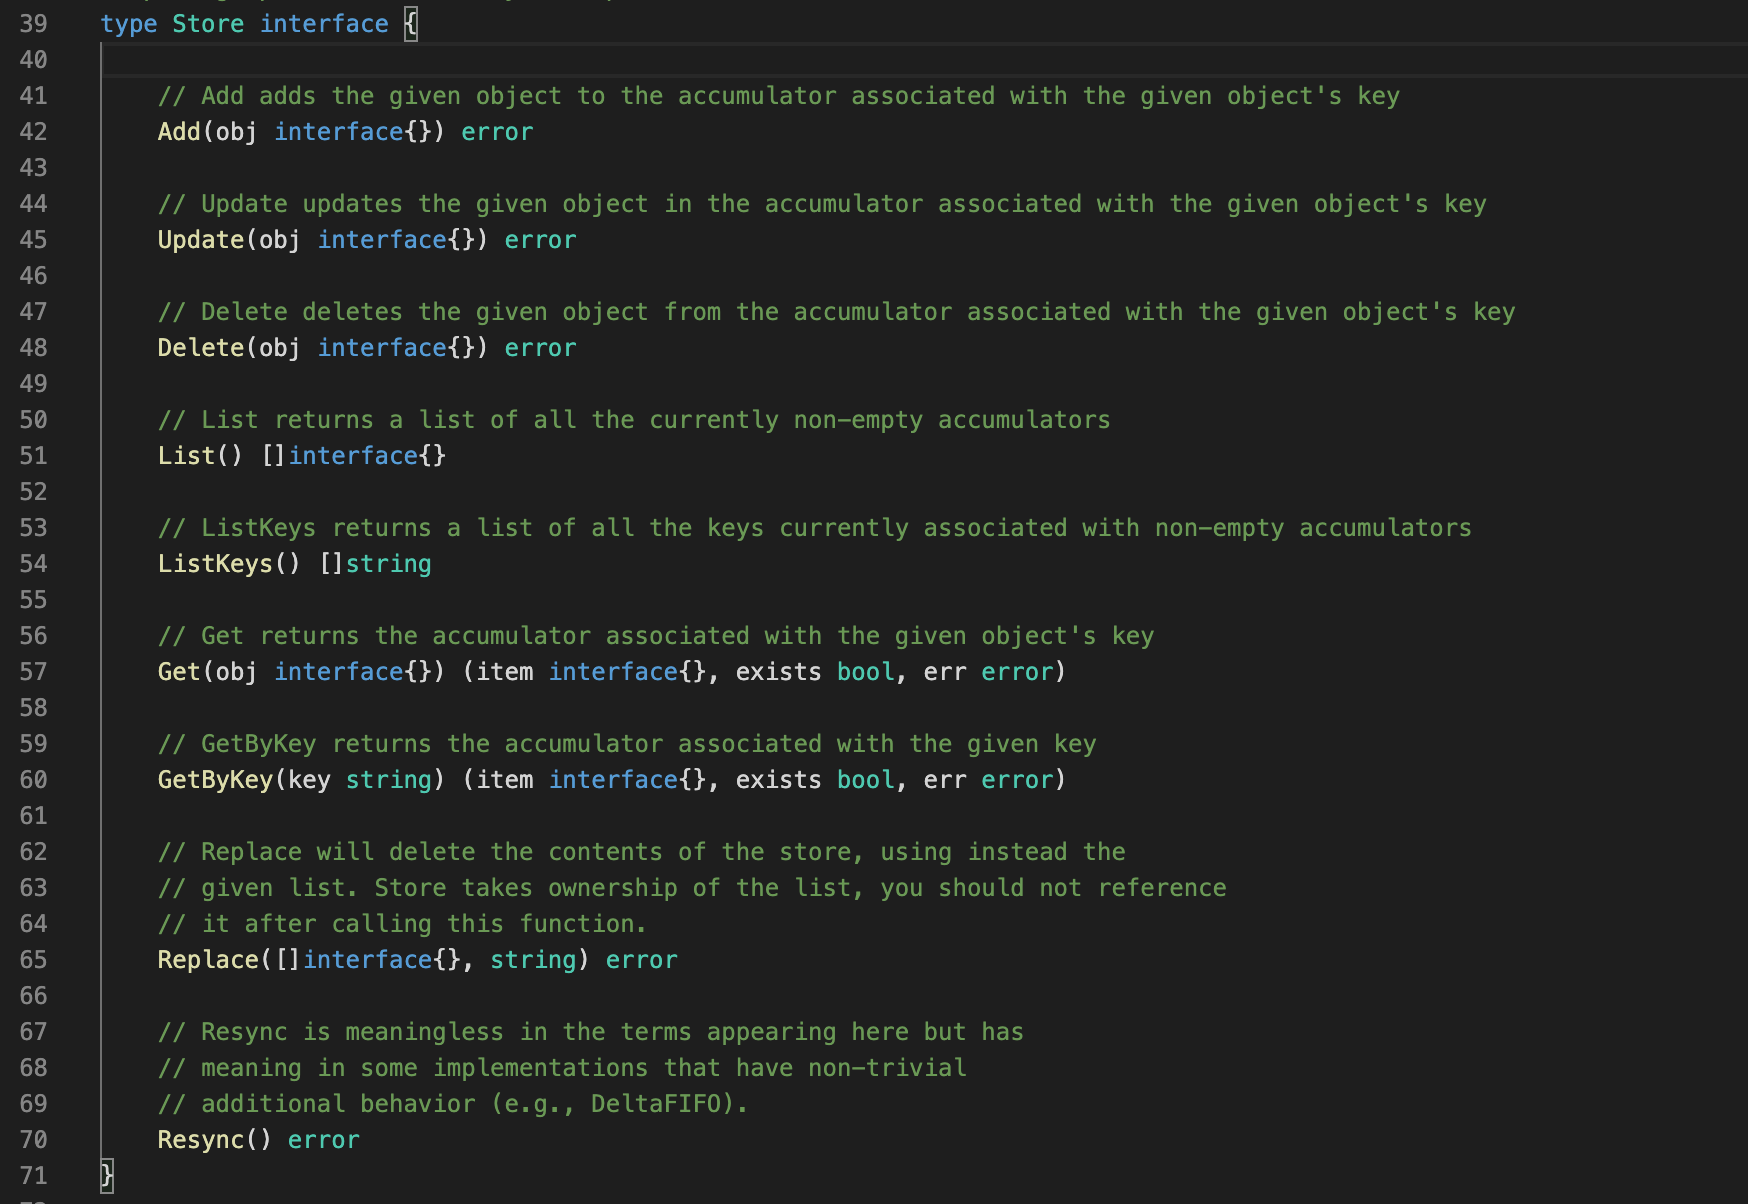Screen dimensions: 1748x1204
Task: Click the key parameter in GetByKey
Action: [x=309, y=780]
